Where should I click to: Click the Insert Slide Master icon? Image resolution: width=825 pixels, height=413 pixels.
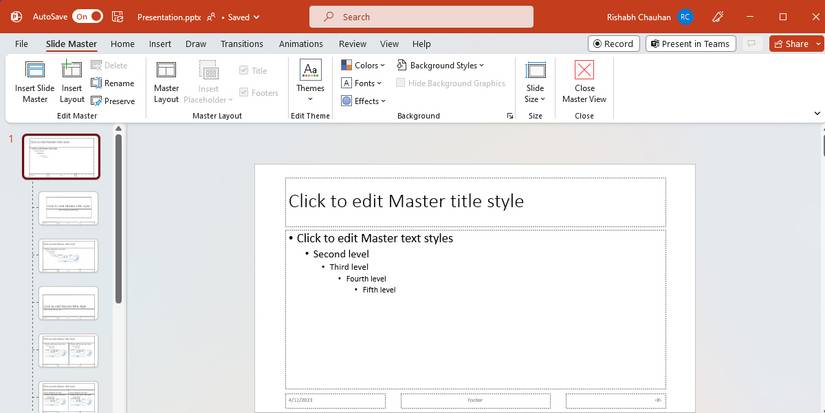click(35, 70)
